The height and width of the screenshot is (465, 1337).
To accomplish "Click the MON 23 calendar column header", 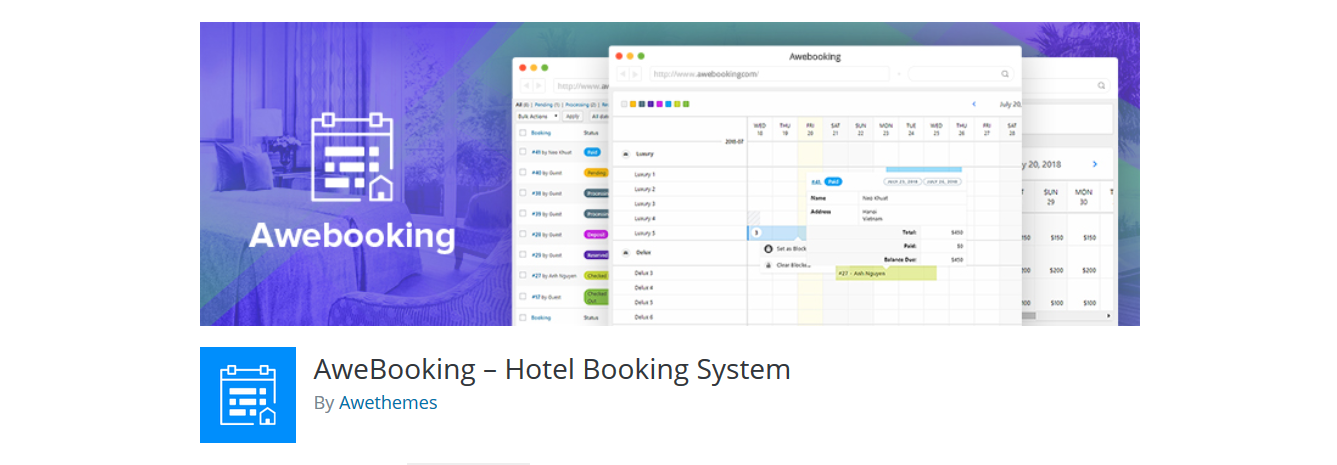I will pos(886,129).
